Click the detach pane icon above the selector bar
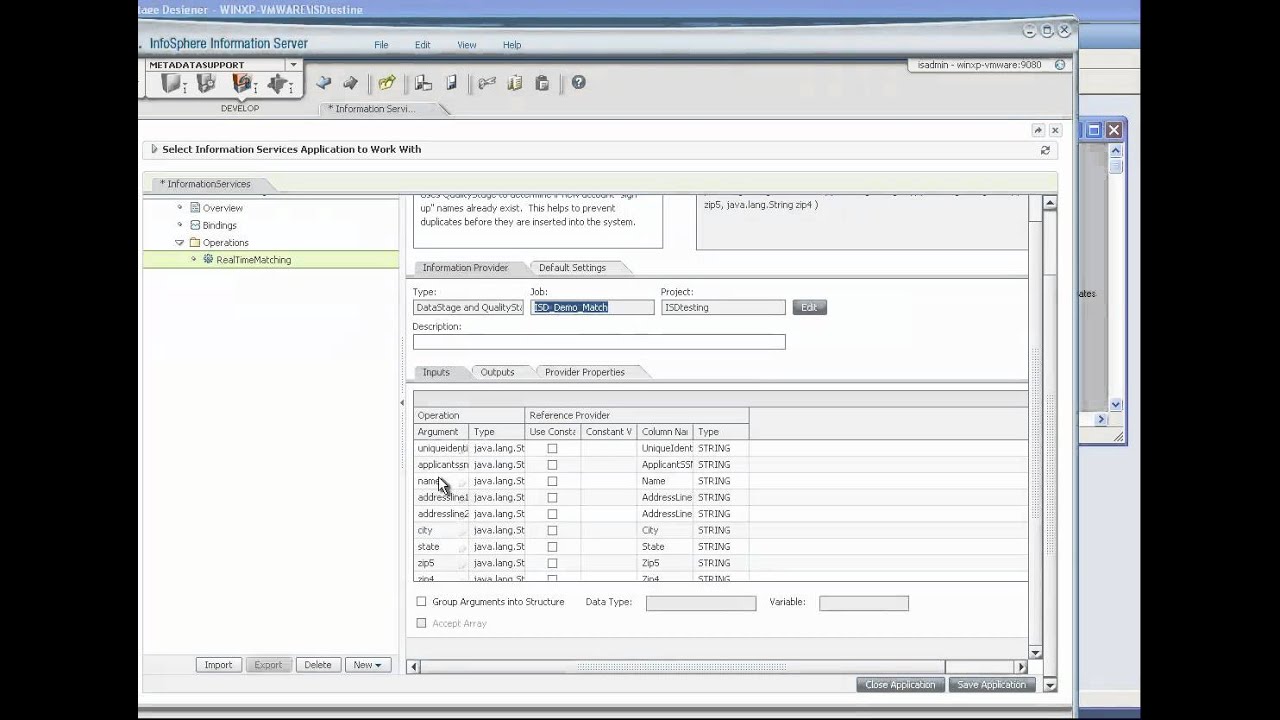The image size is (1280, 720). (1038, 130)
